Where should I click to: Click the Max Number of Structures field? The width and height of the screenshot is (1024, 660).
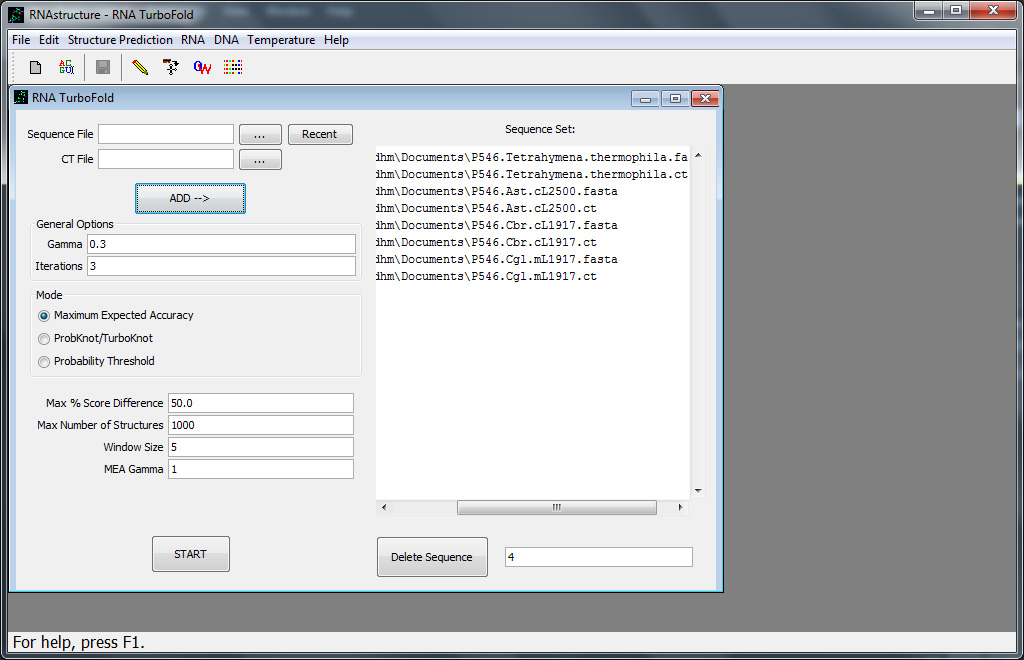(x=261, y=425)
